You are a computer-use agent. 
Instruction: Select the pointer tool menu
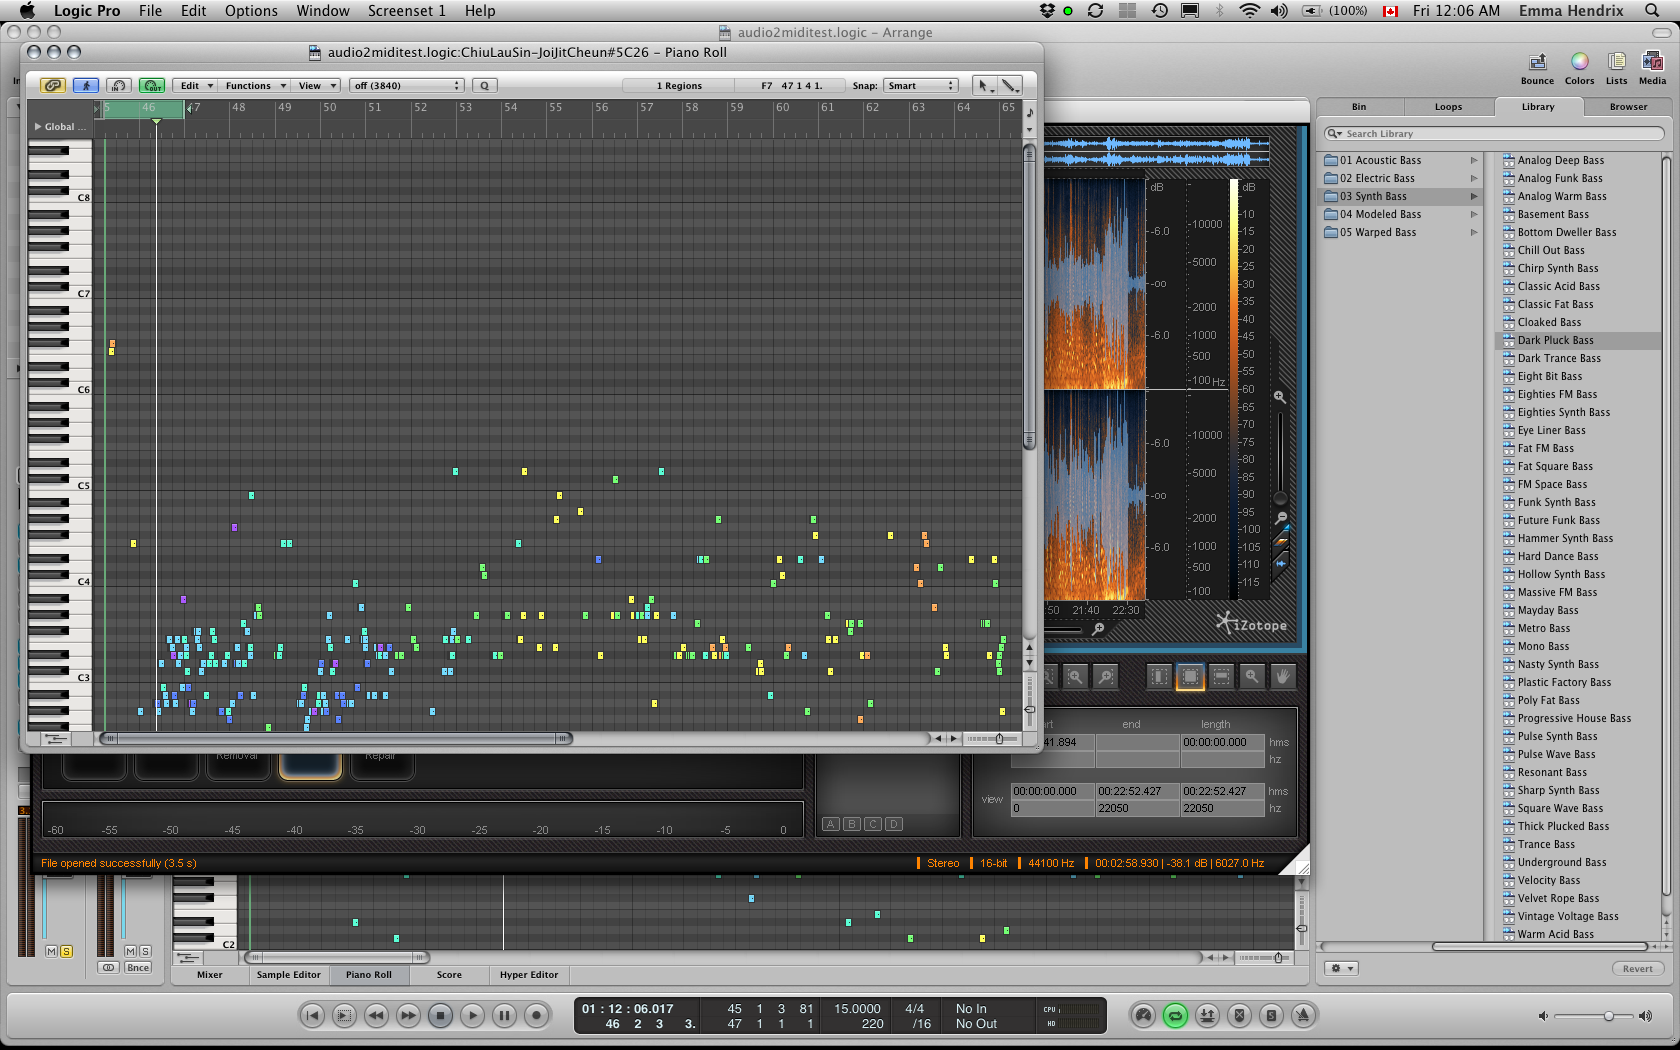pyautogui.click(x=984, y=86)
